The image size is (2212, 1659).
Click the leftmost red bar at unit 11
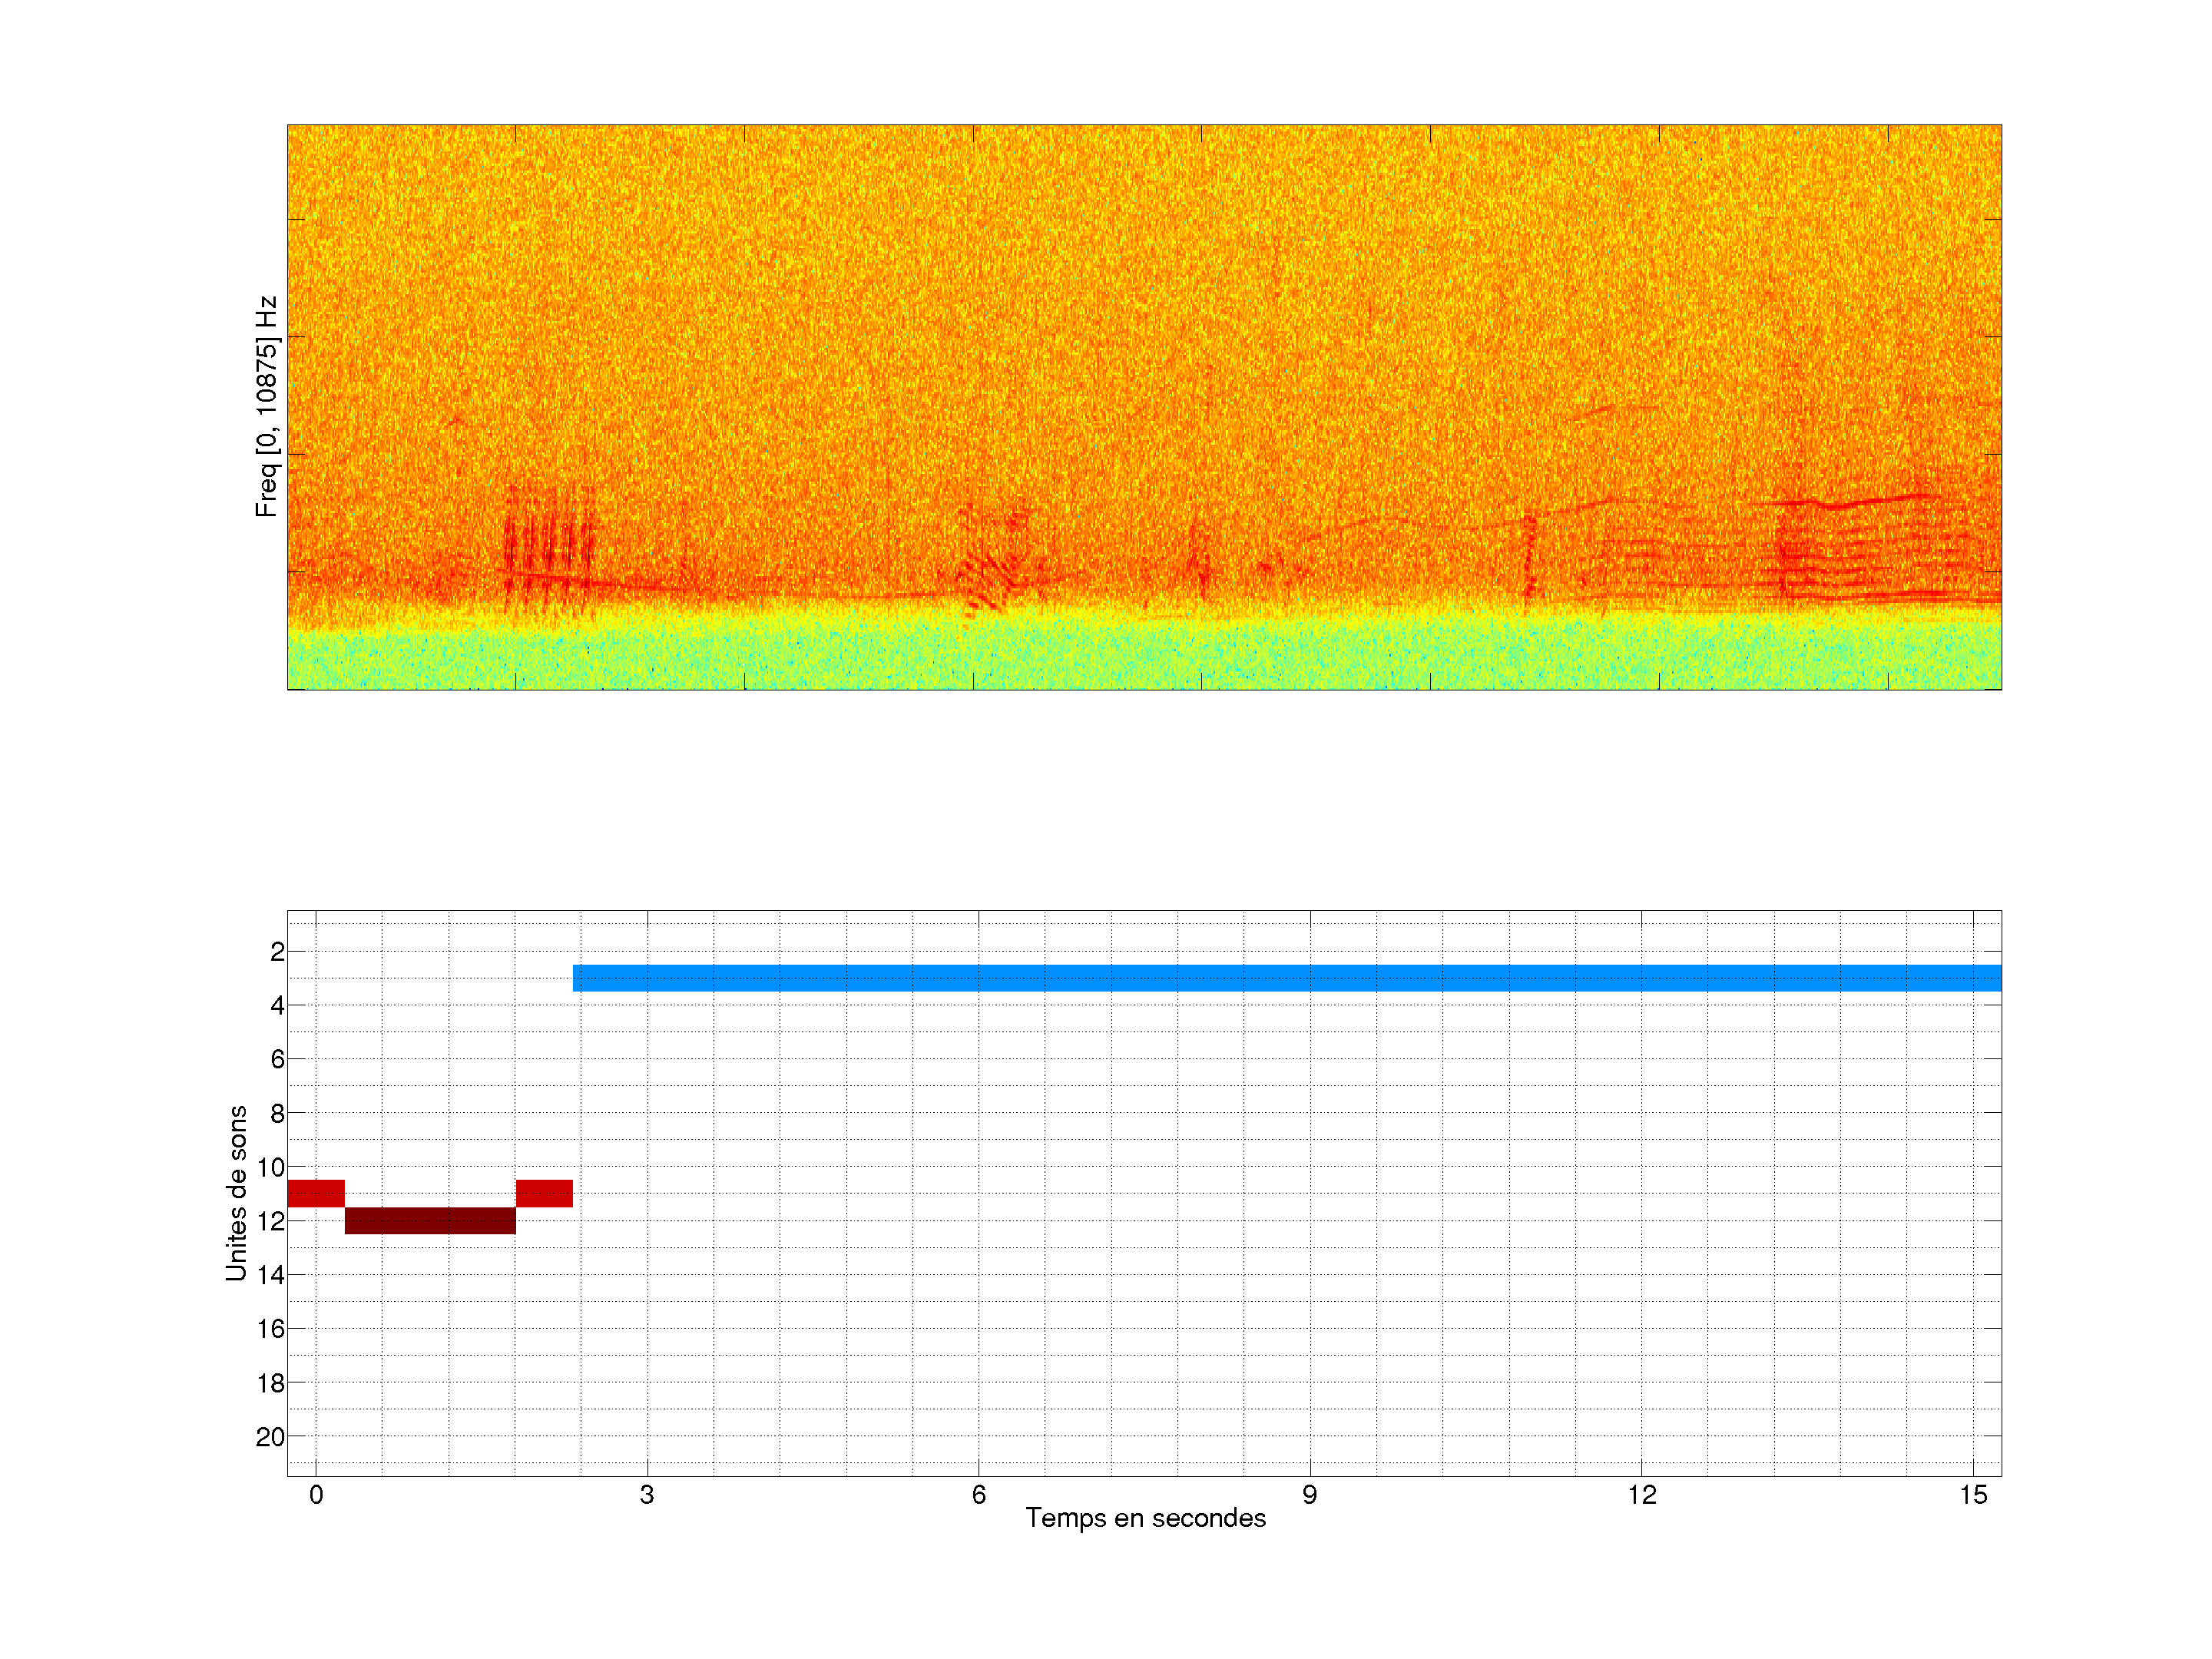click(x=316, y=1193)
